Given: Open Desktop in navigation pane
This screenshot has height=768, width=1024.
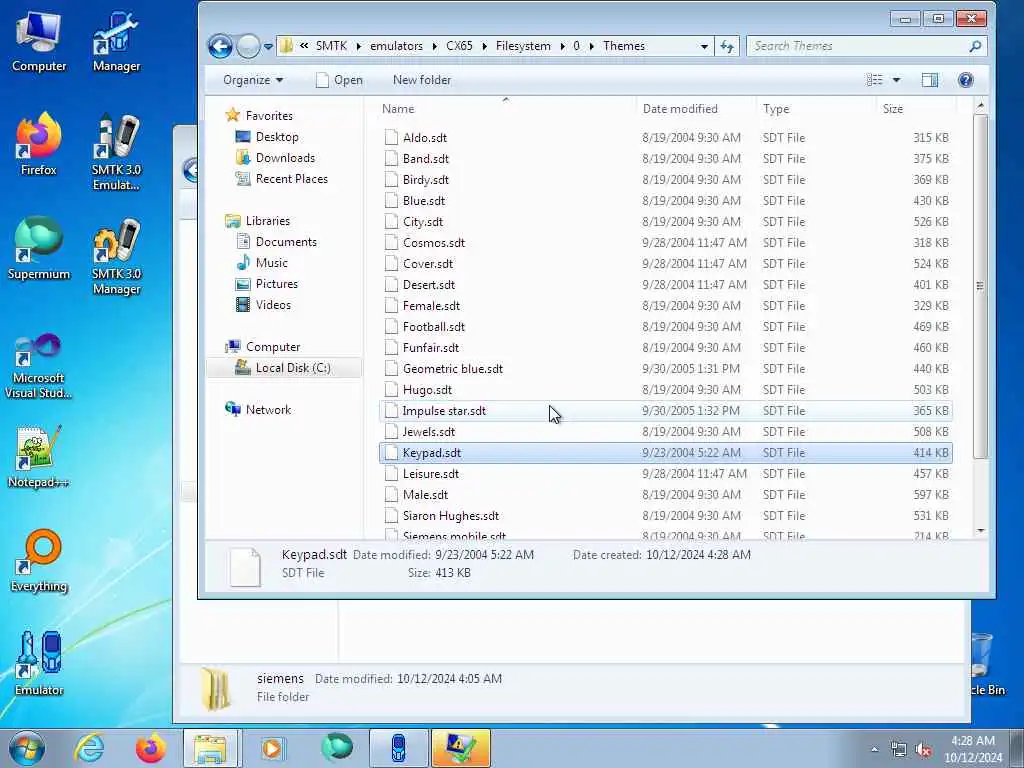Looking at the screenshot, I should click(277, 137).
